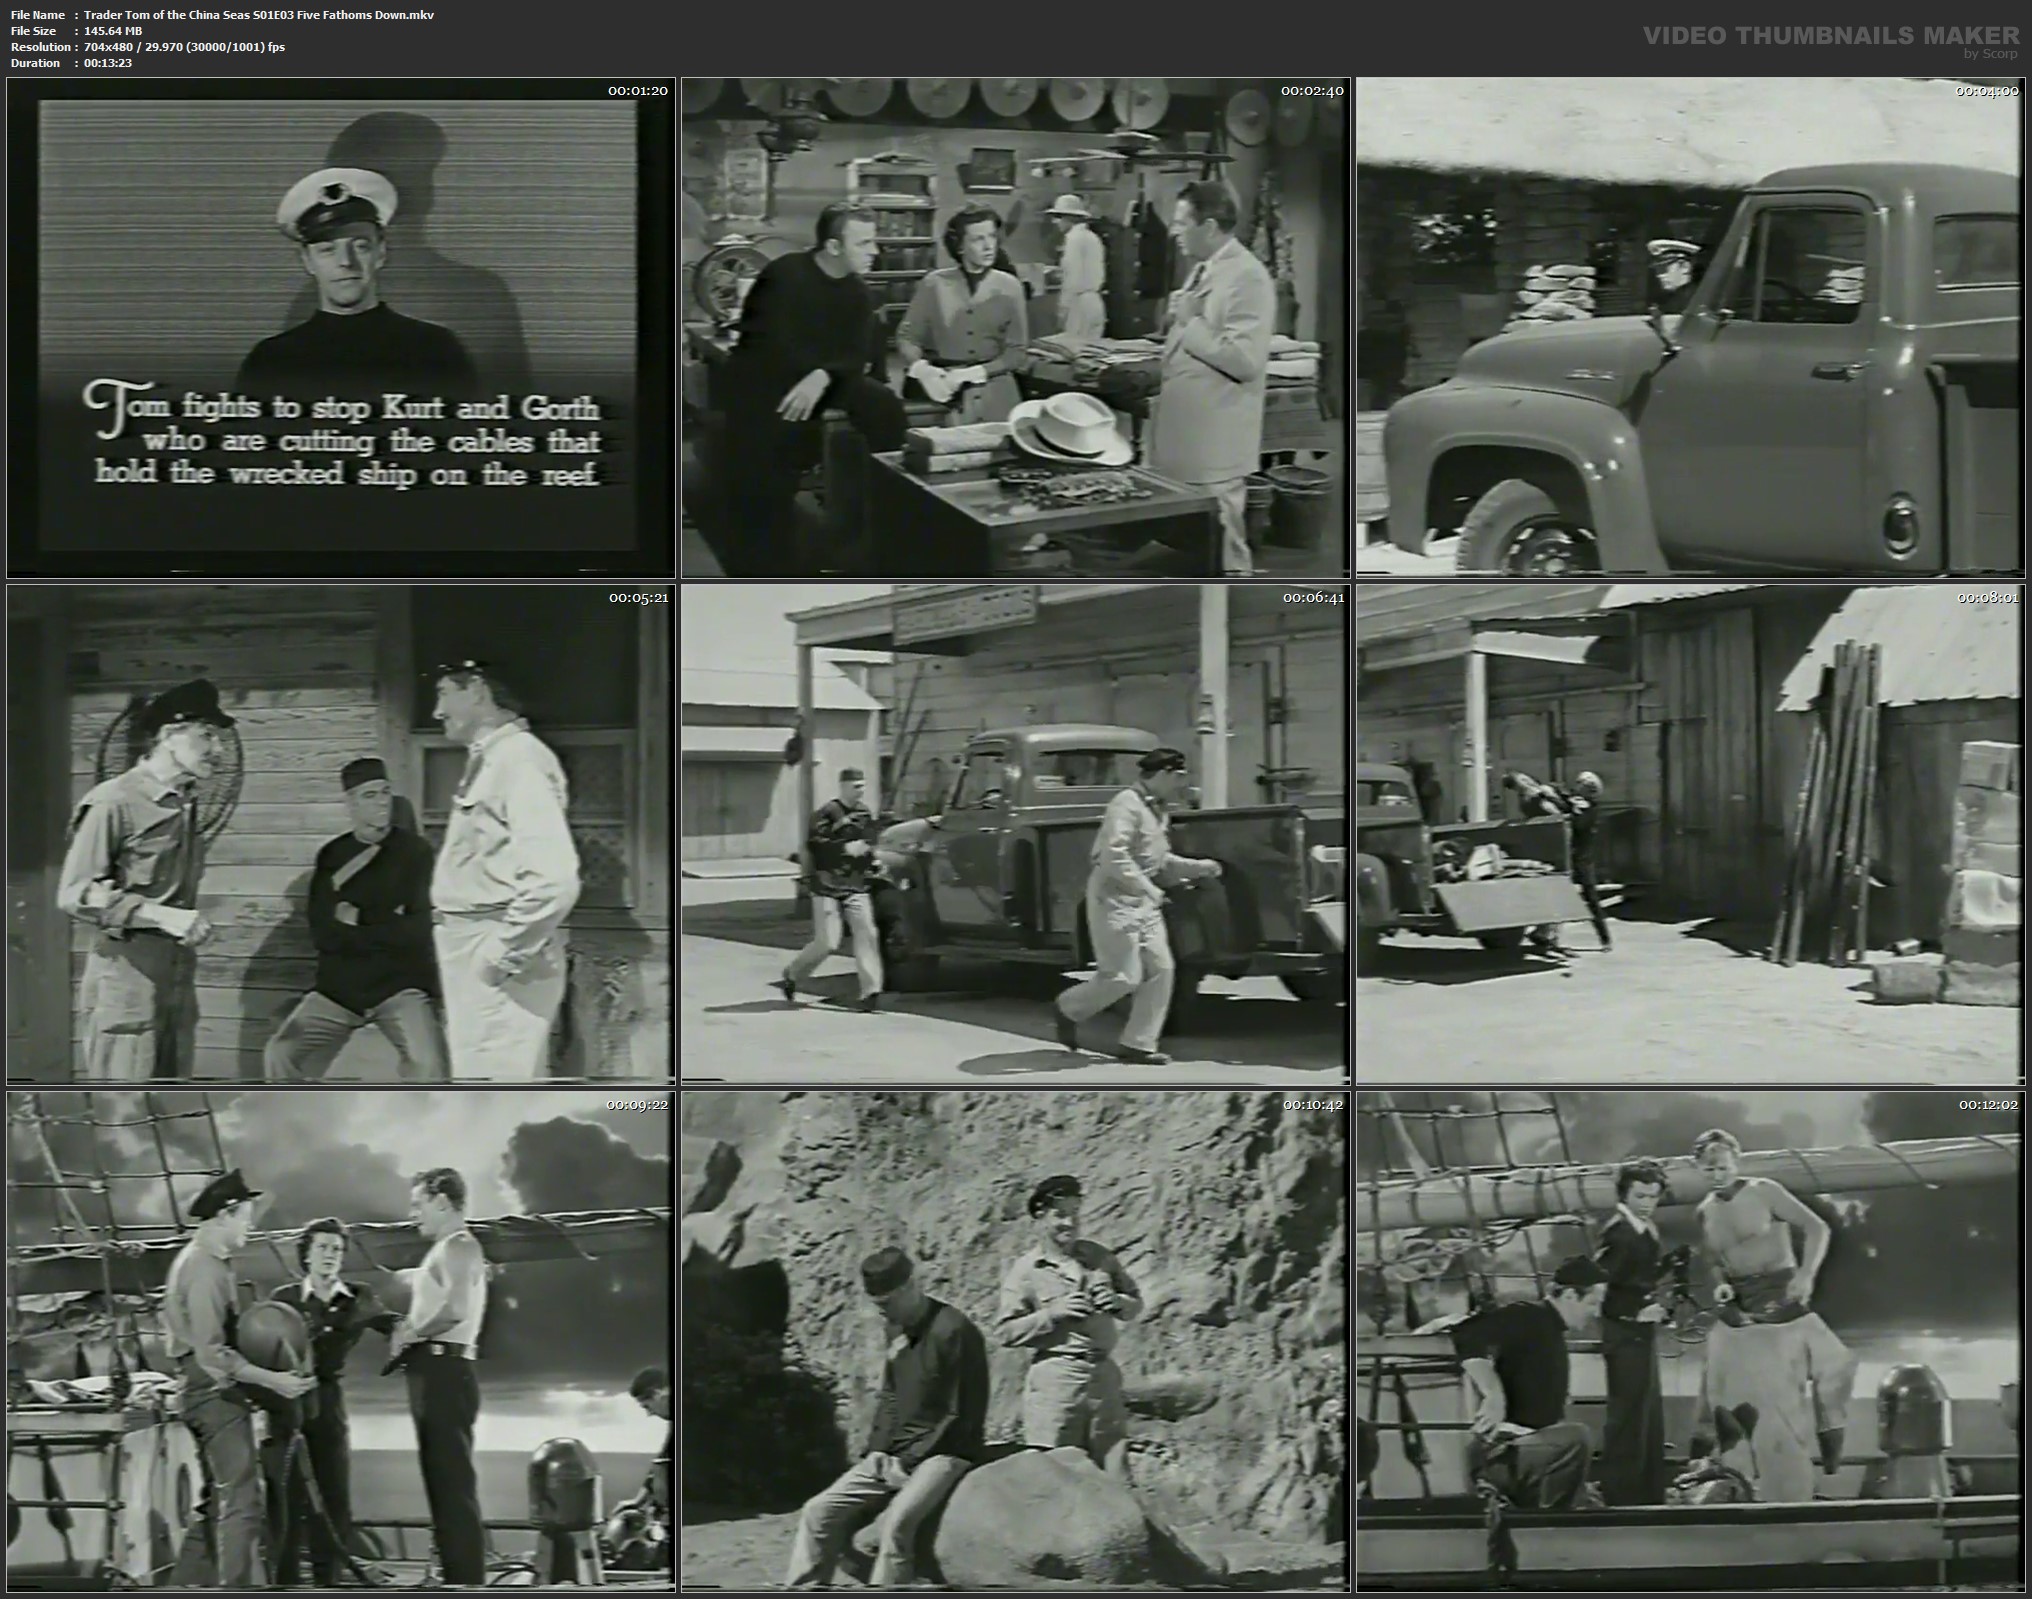Open the ship deck thumbnail at 00:09:22
Viewport: 2032px width, 1599px height.
tap(340, 1342)
